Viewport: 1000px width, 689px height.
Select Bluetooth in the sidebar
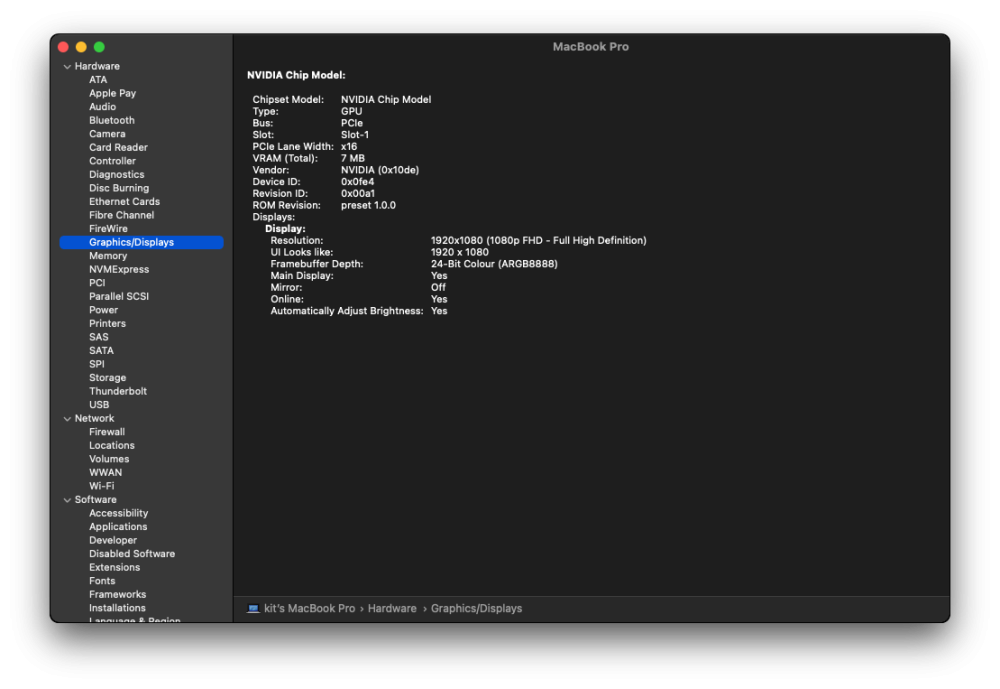112,120
